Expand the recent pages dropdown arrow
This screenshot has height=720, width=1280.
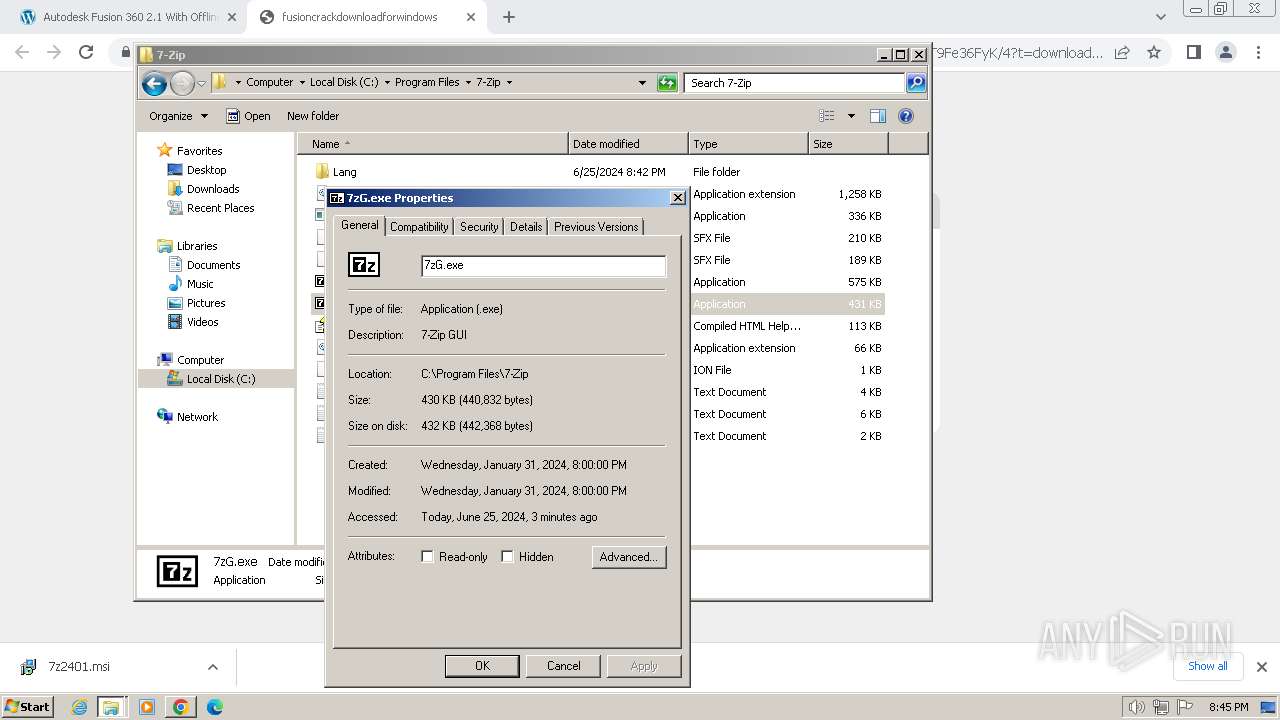pos(201,83)
